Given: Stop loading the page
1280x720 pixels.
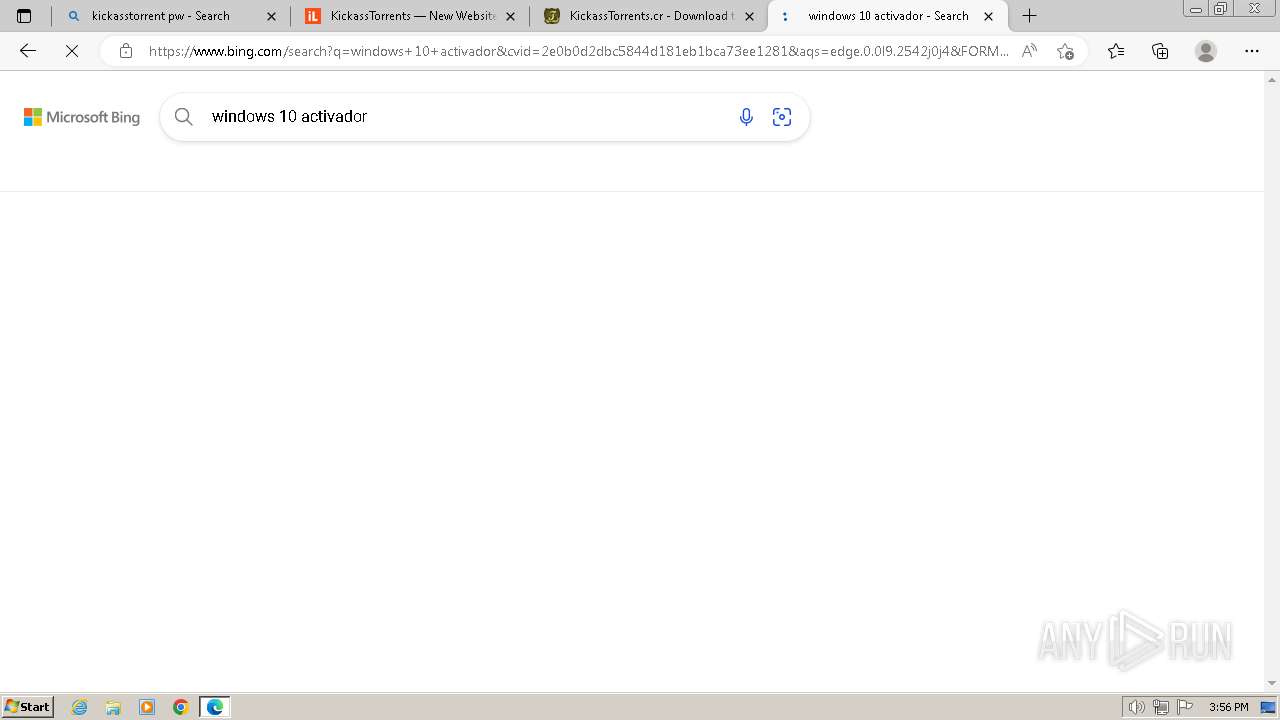Looking at the screenshot, I should pos(72,51).
